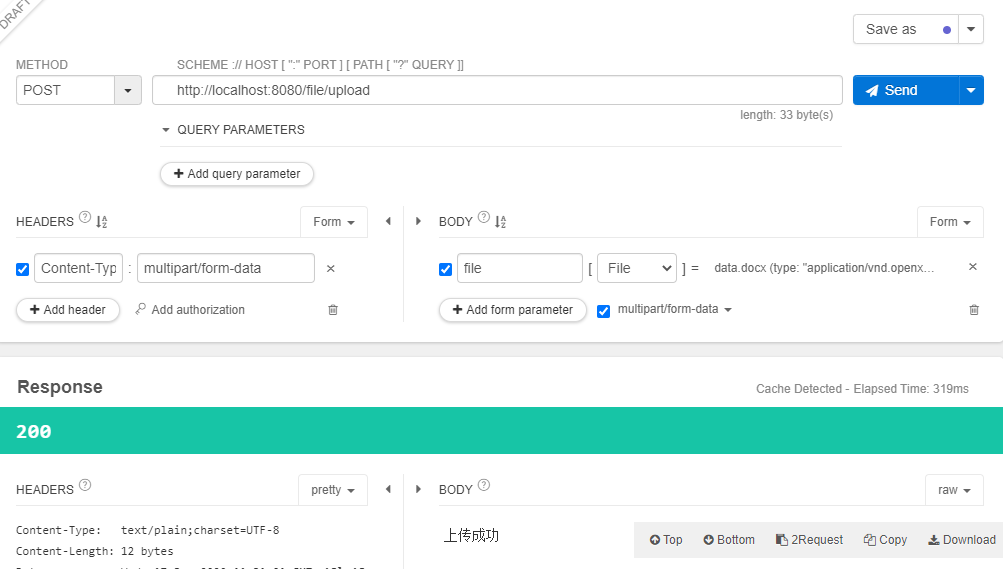Image resolution: width=1003 pixels, height=569 pixels.
Task: Collapse the request headers pane left arrow
Action: click(388, 221)
